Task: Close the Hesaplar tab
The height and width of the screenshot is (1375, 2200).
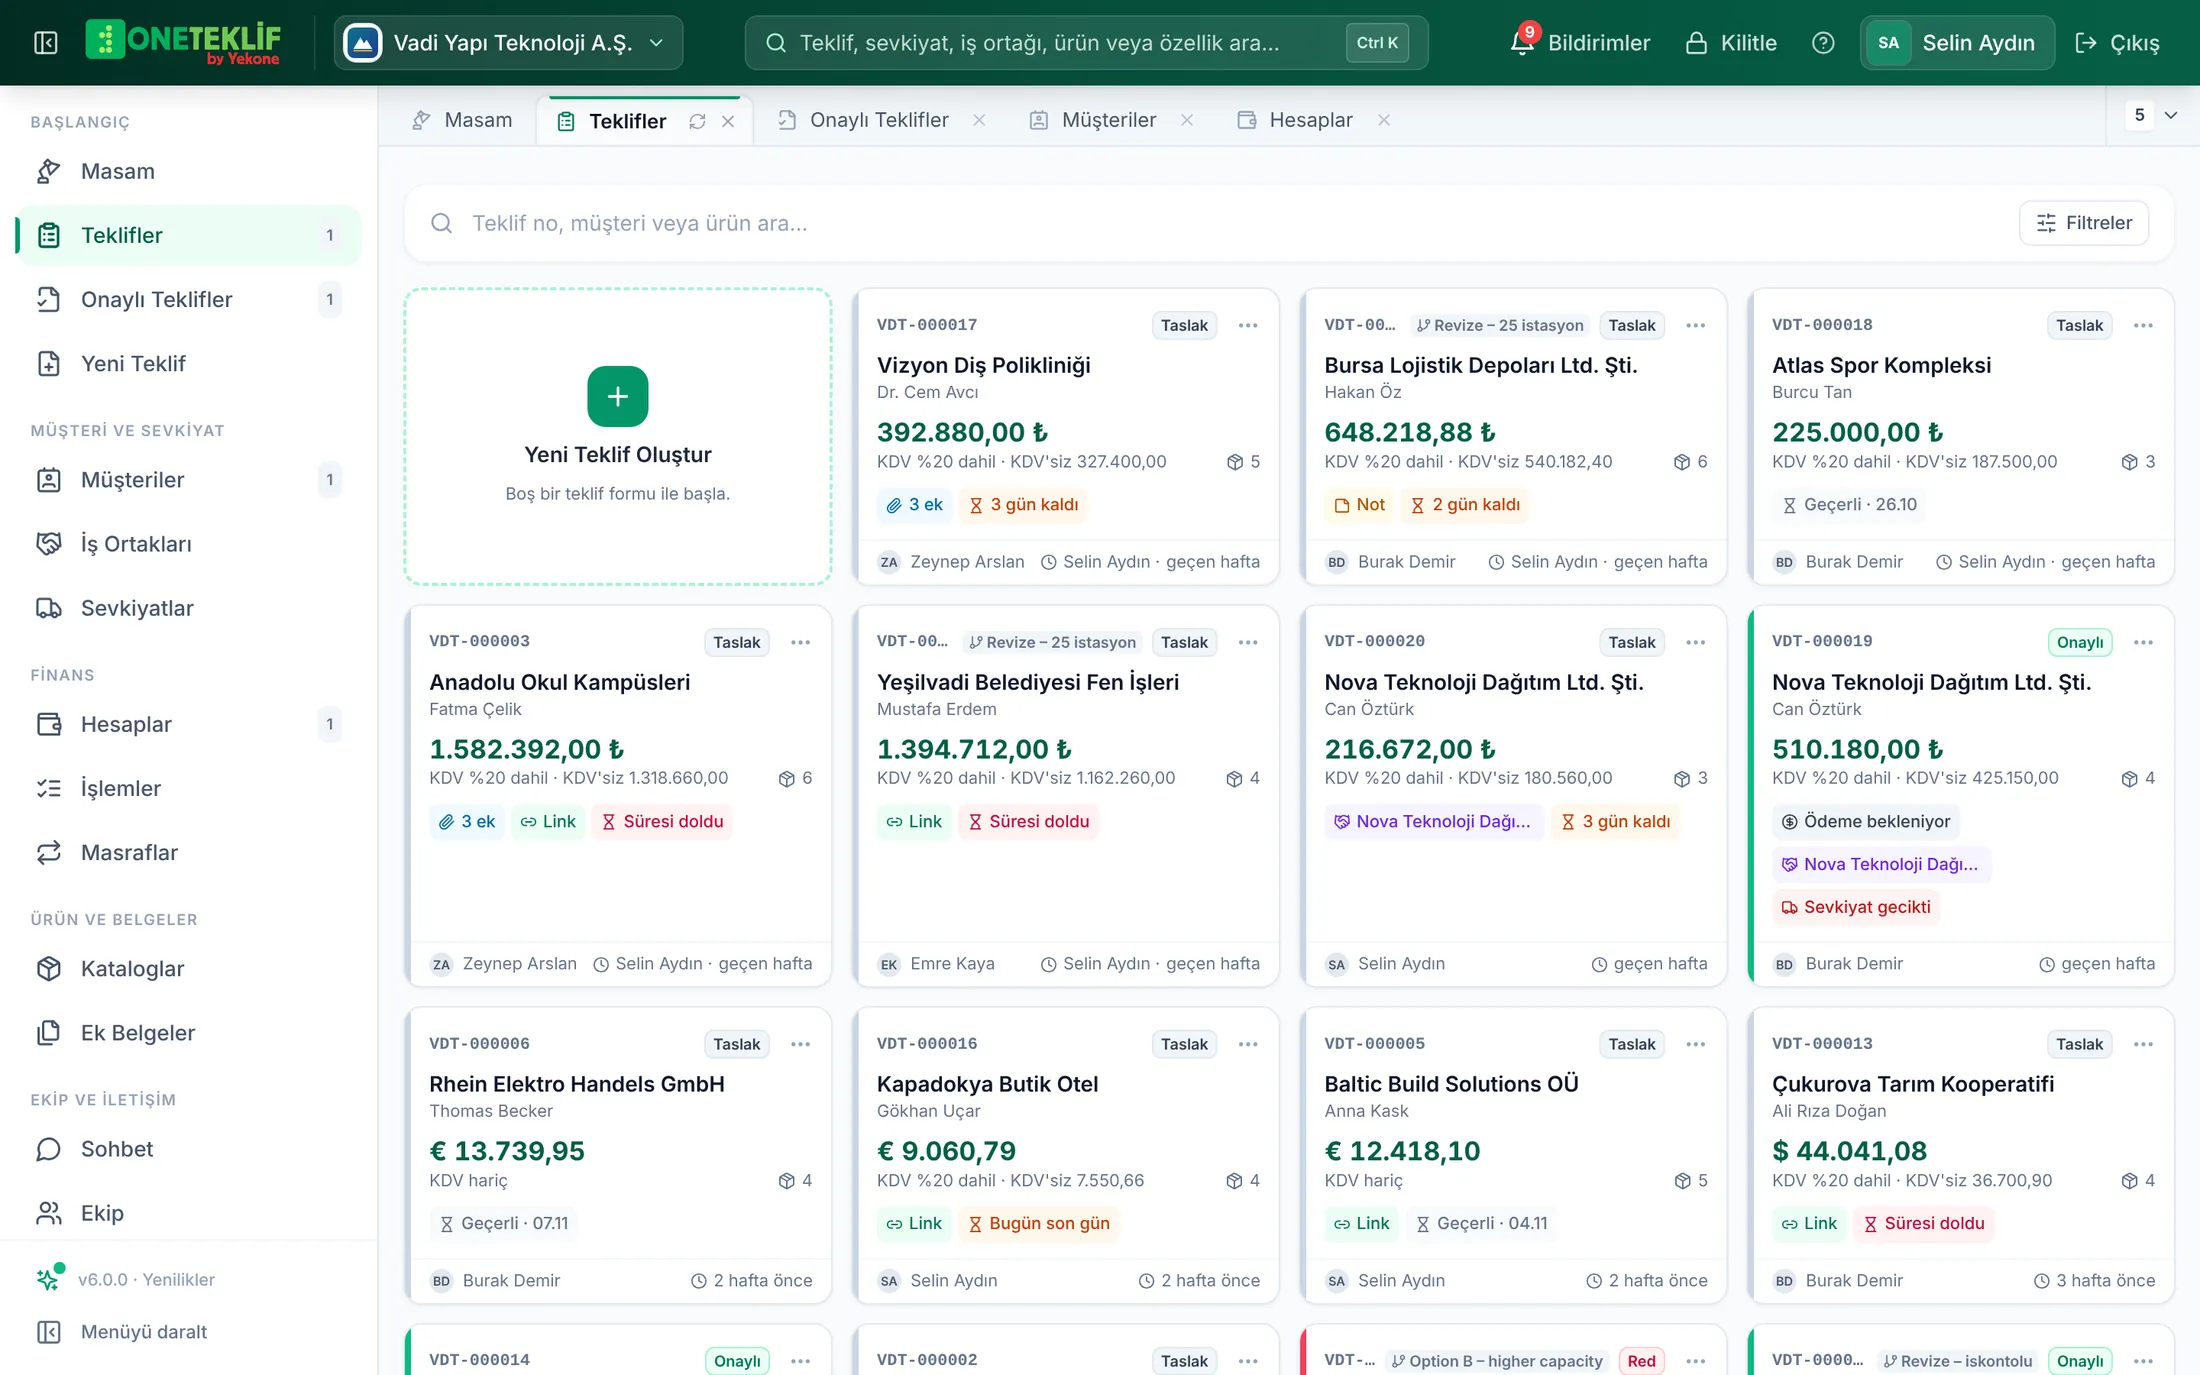Action: (1384, 120)
